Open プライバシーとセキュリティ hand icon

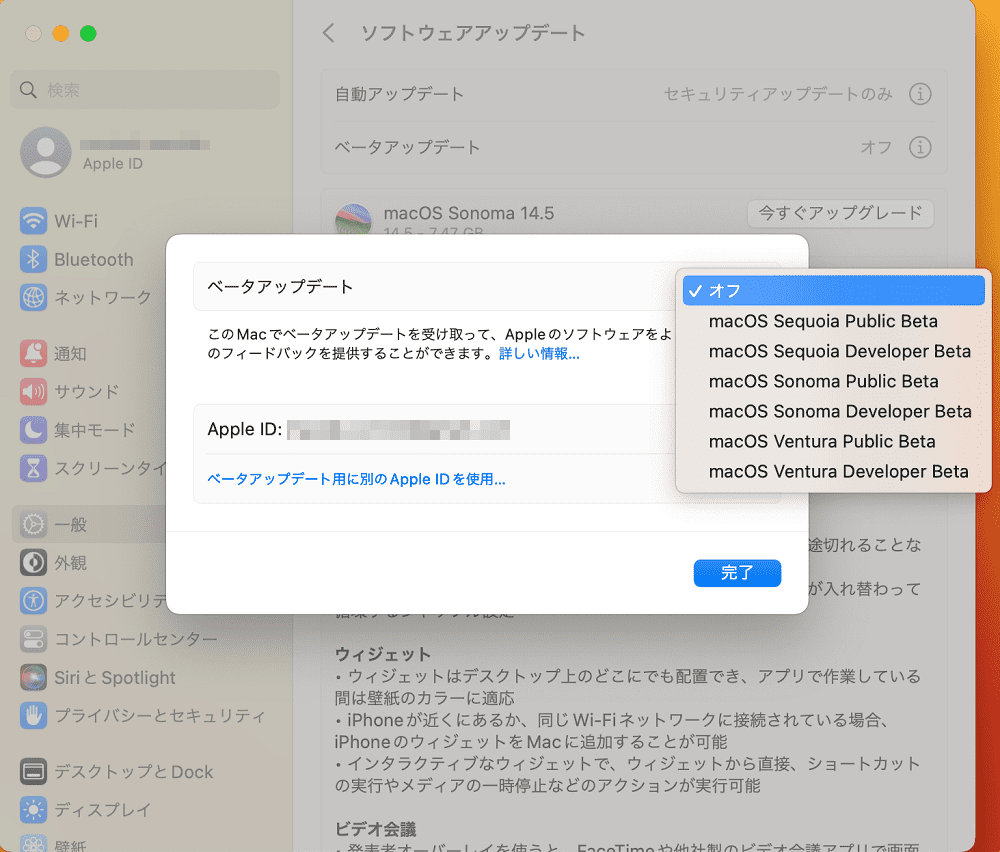tap(33, 716)
